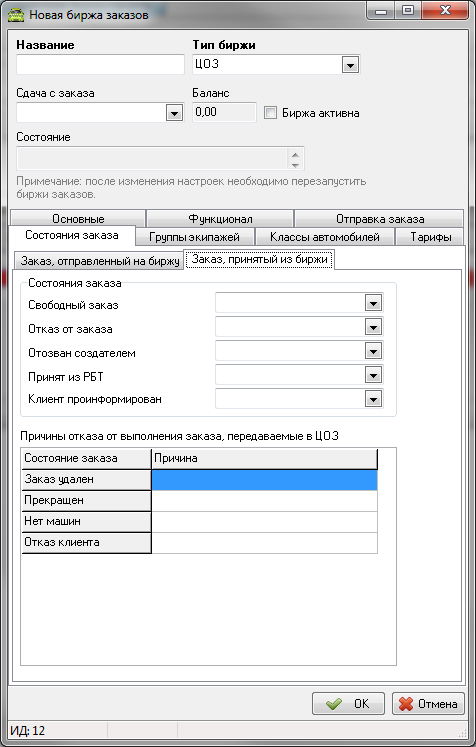The width and height of the screenshot is (476, 747).
Task: Click the green checkmark OK button
Action: coord(348,704)
